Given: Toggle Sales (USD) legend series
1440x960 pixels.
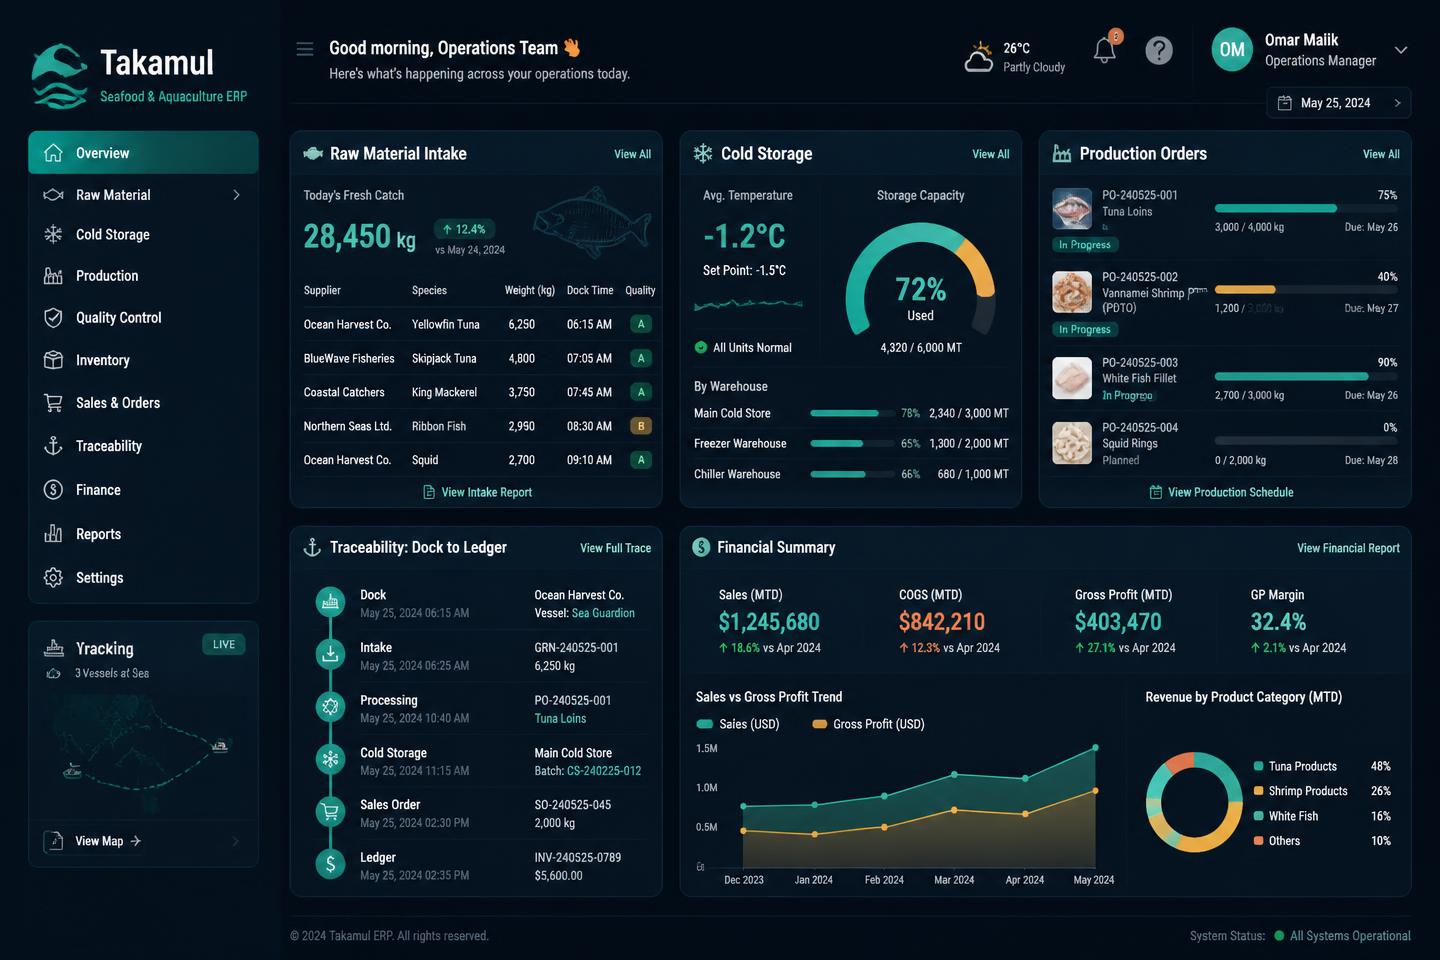Looking at the screenshot, I should pos(738,724).
